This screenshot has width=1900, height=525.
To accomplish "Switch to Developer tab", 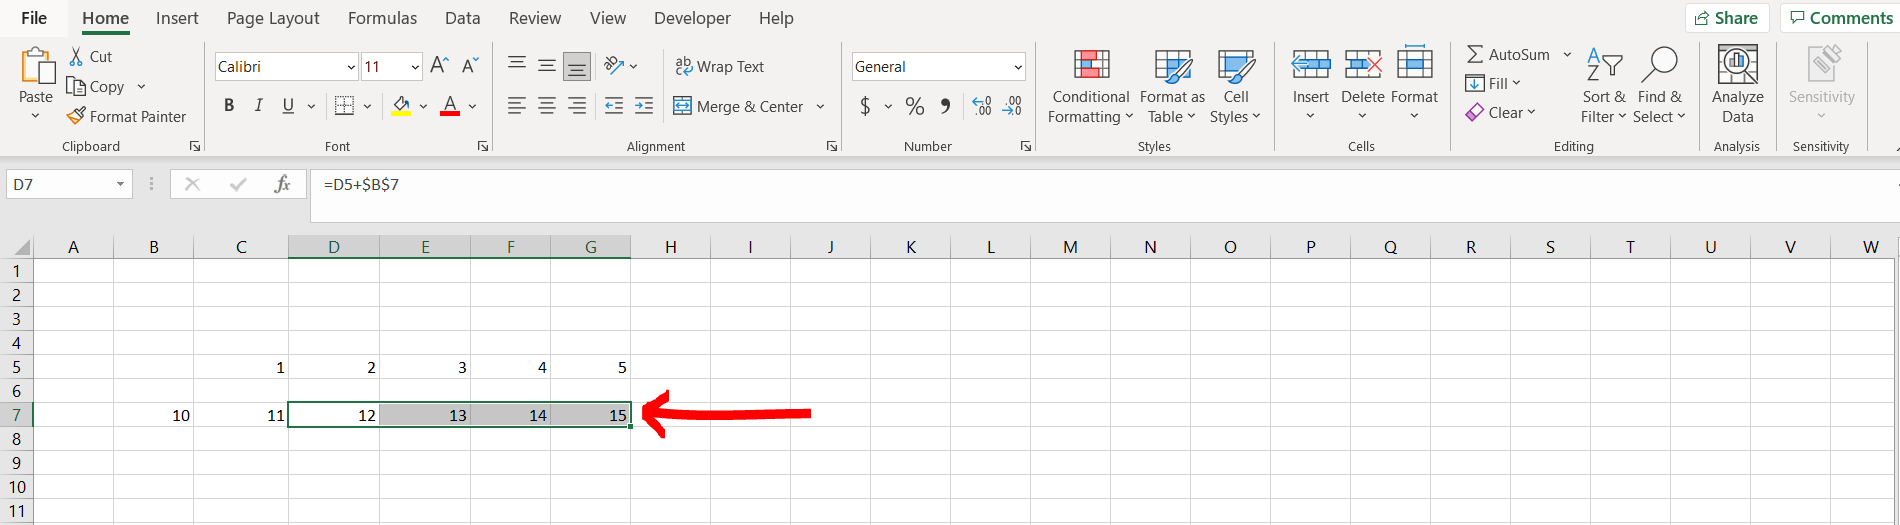I will pos(692,18).
